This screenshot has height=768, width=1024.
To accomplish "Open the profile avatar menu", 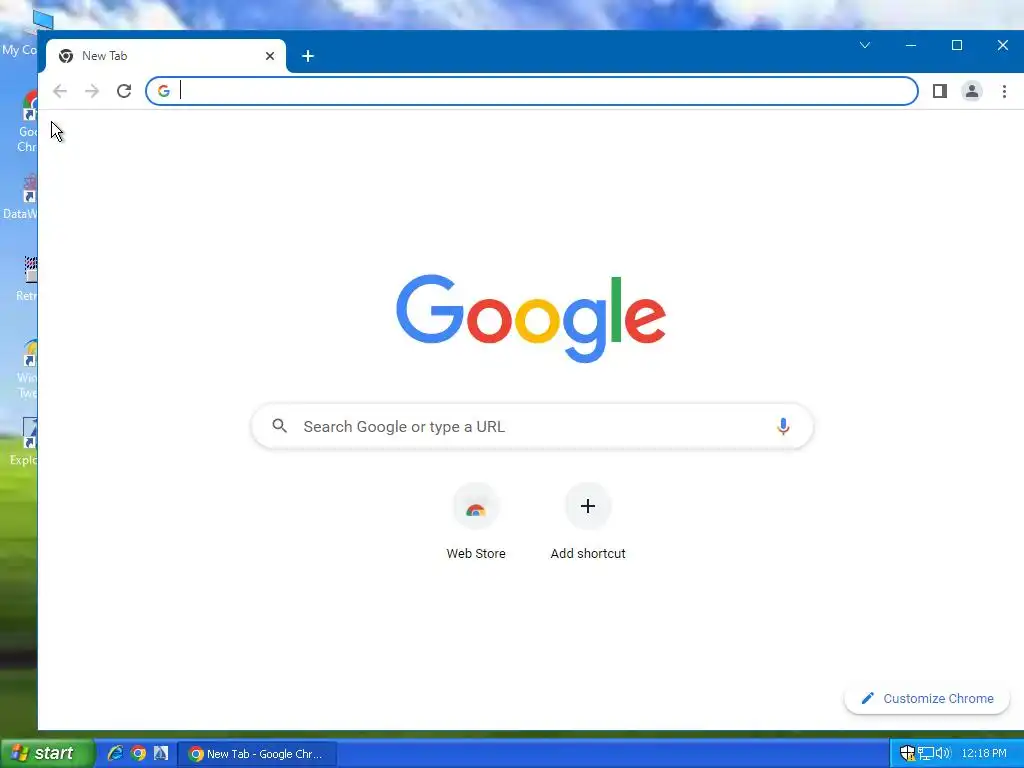I will [972, 91].
